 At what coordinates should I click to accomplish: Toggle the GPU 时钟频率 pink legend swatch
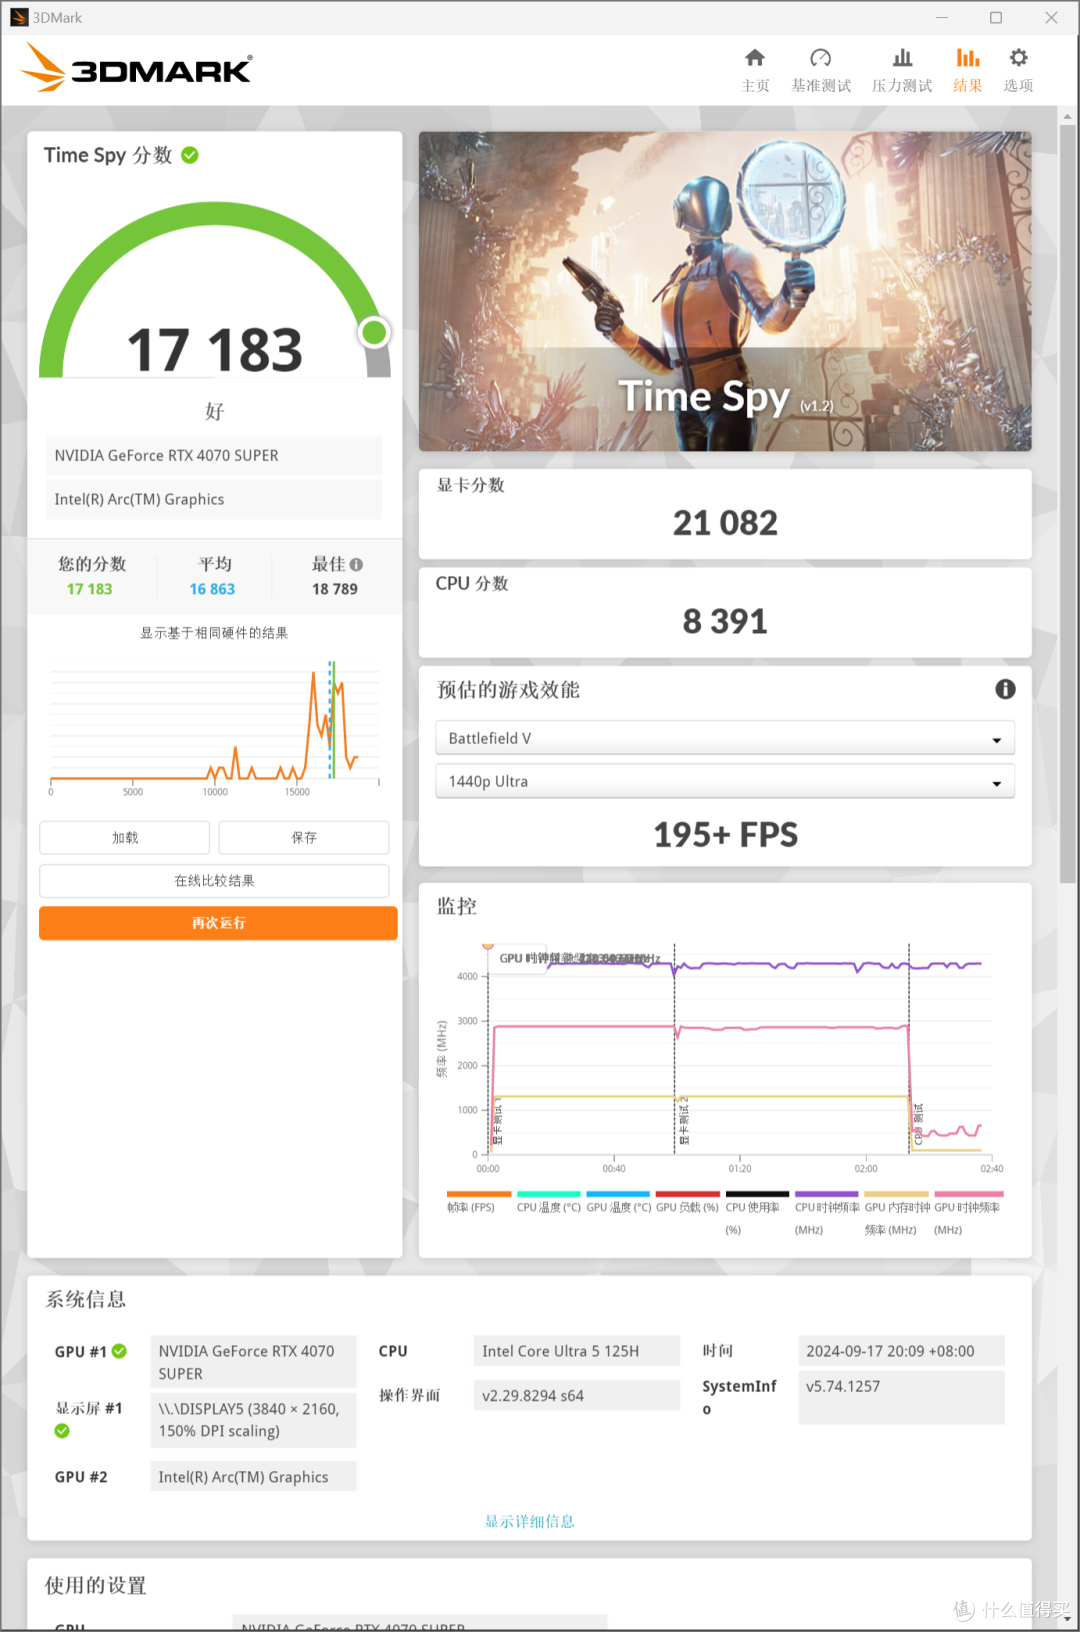tap(968, 1194)
